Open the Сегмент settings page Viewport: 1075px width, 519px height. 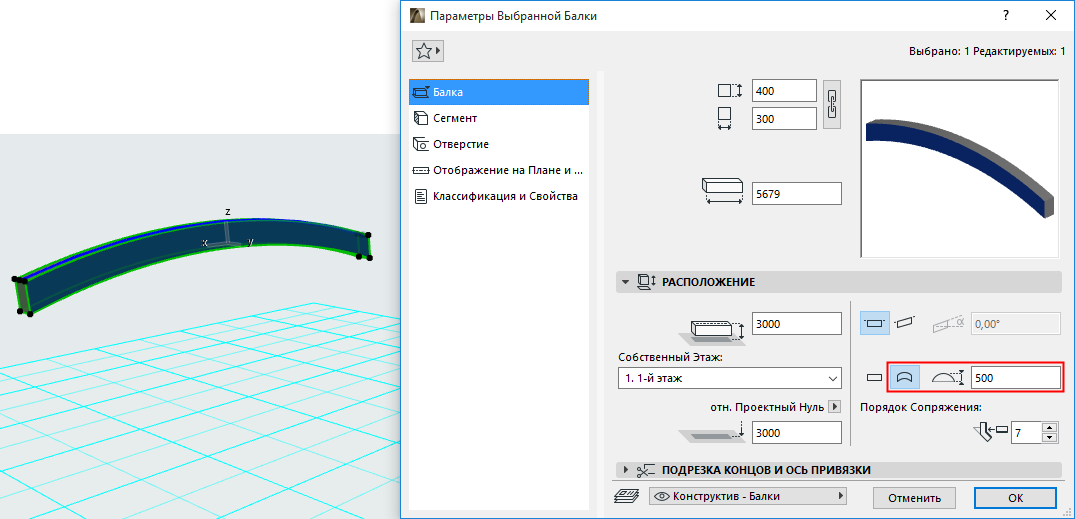tap(498, 118)
